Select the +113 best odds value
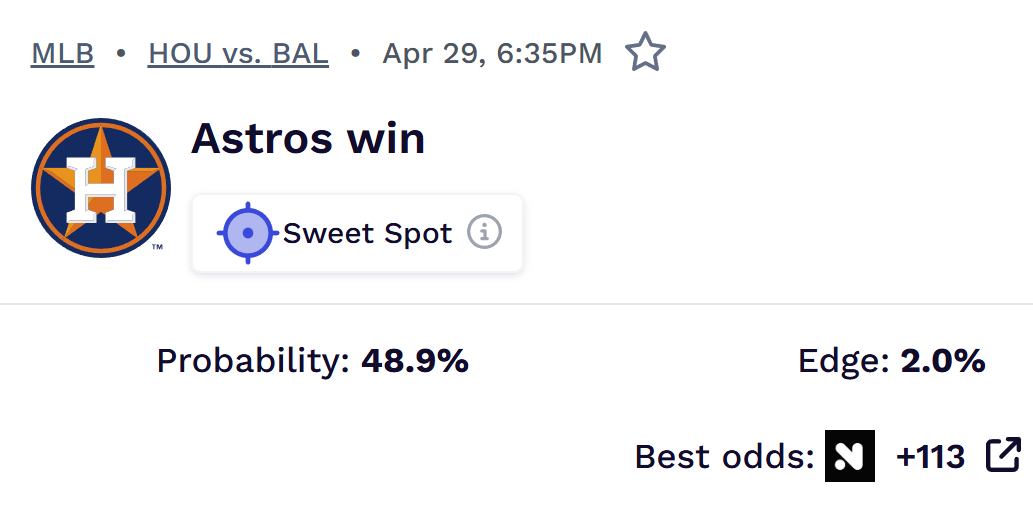1033x515 pixels. [930, 457]
